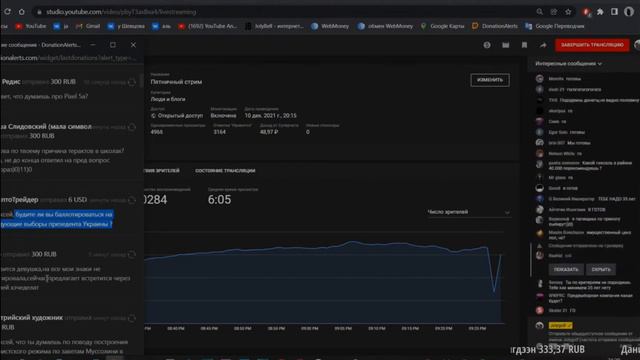
Task: Click the red Завершить трансляцию button
Action: [592, 45]
